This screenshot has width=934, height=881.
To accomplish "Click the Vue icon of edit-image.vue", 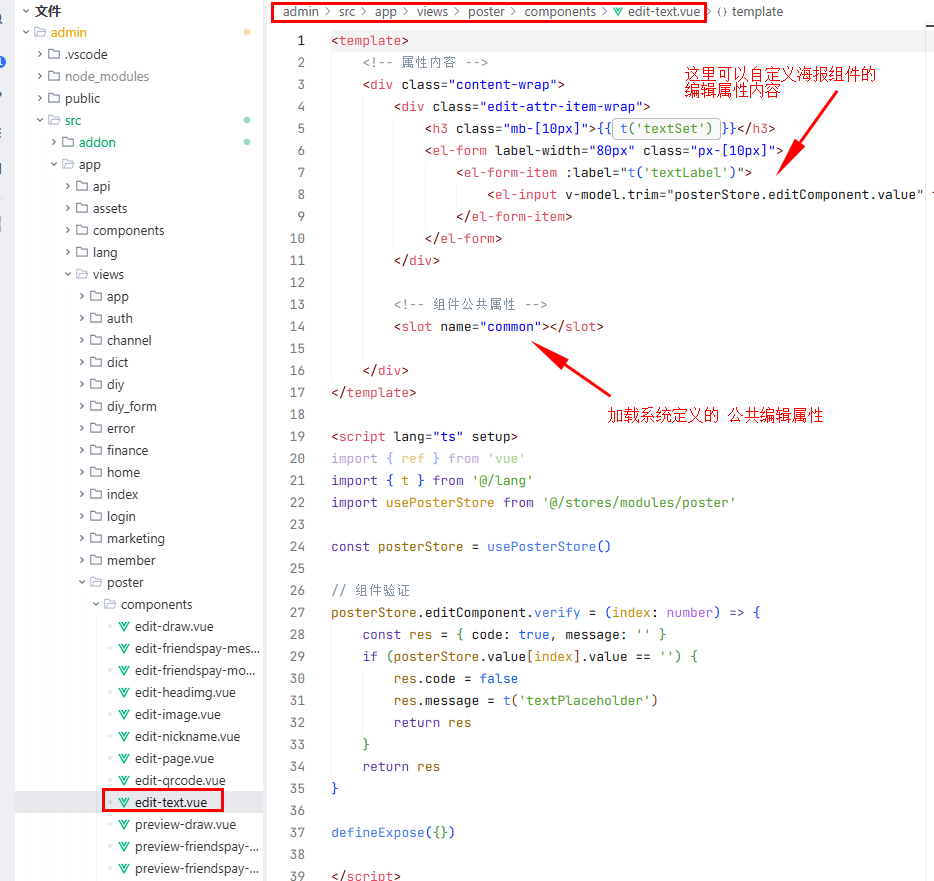I will click(124, 715).
